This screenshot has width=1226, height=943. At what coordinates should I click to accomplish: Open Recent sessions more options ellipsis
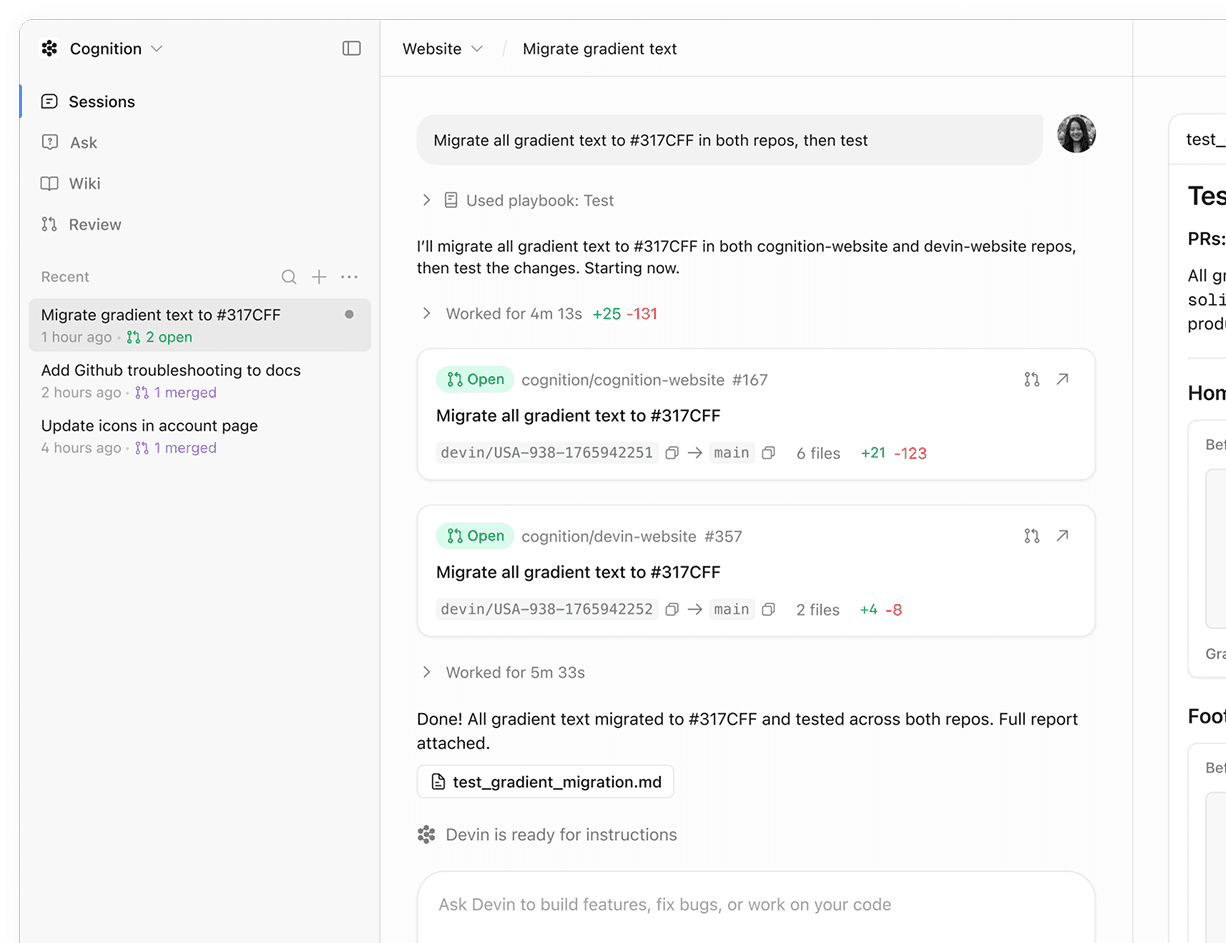tap(349, 277)
